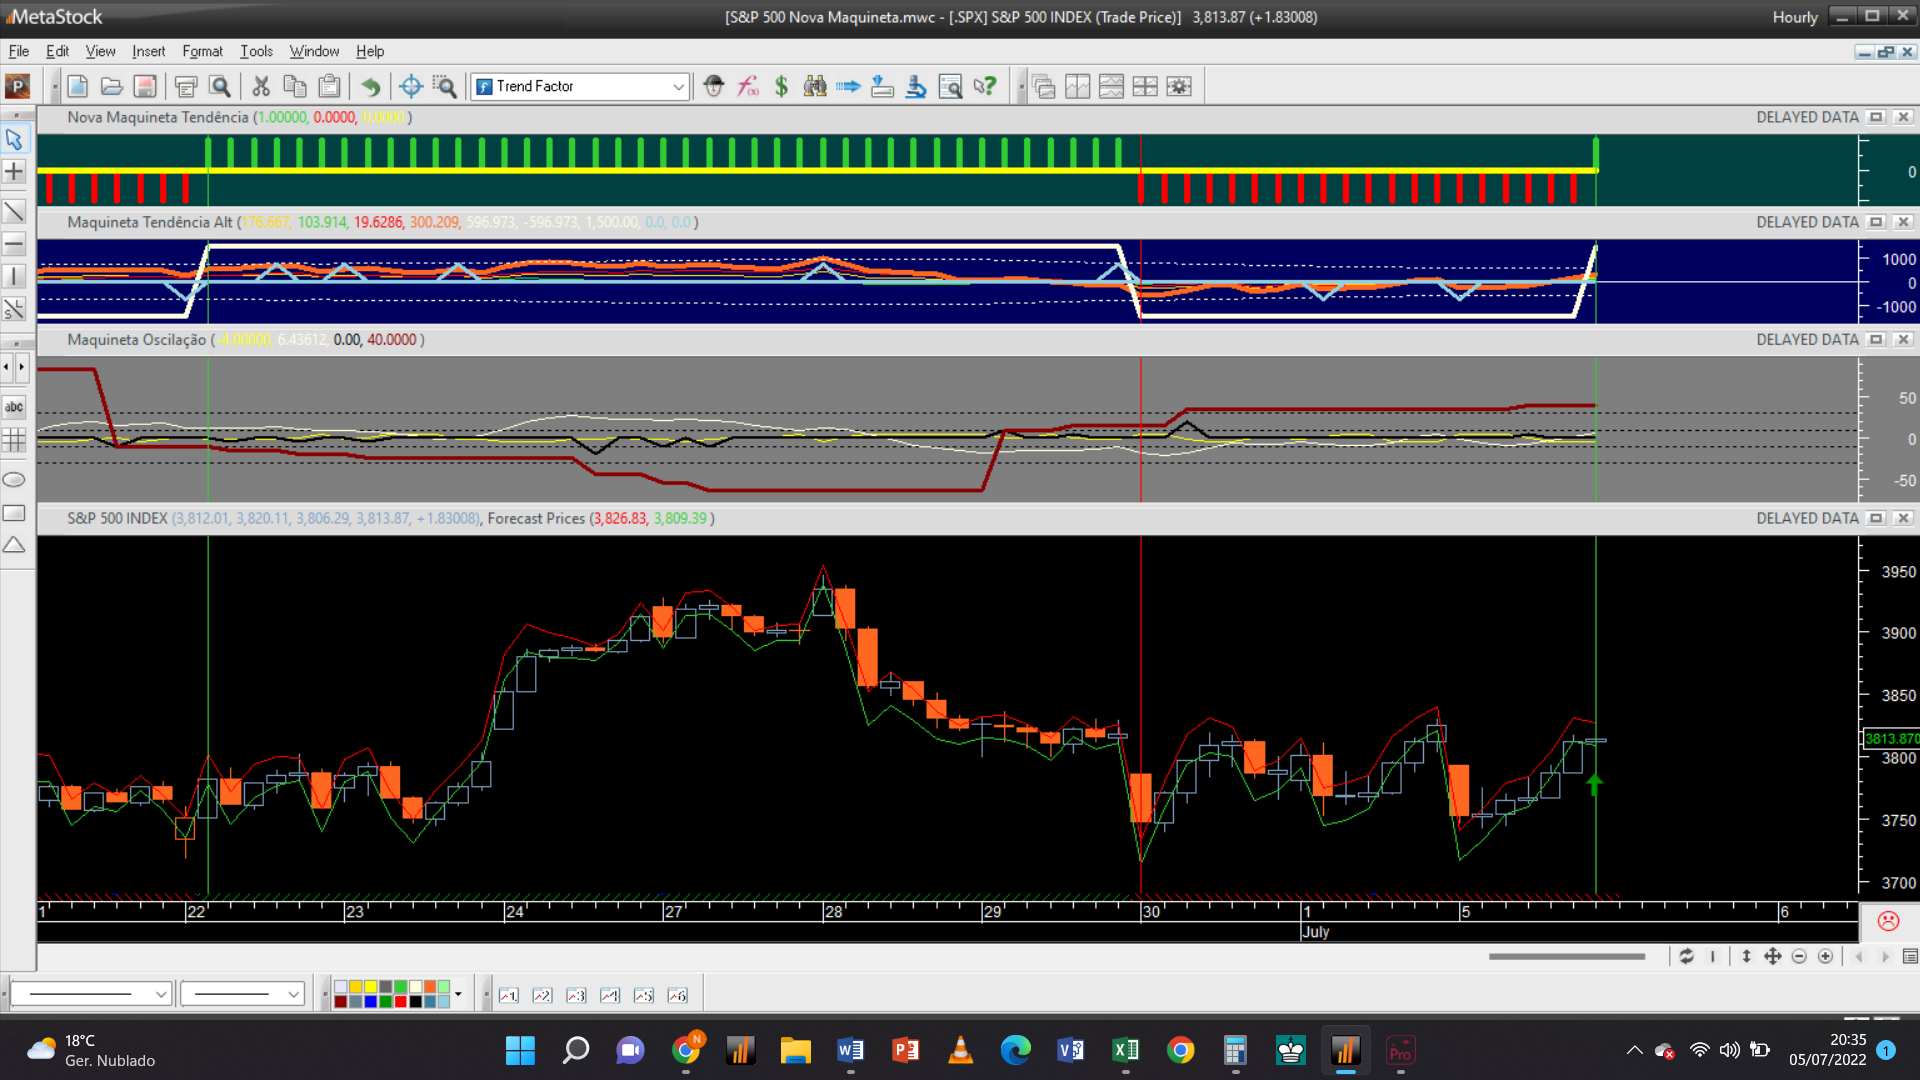
Task: Maximize the Nova Maquineta Tendência inner window
Action: tap(1876, 117)
